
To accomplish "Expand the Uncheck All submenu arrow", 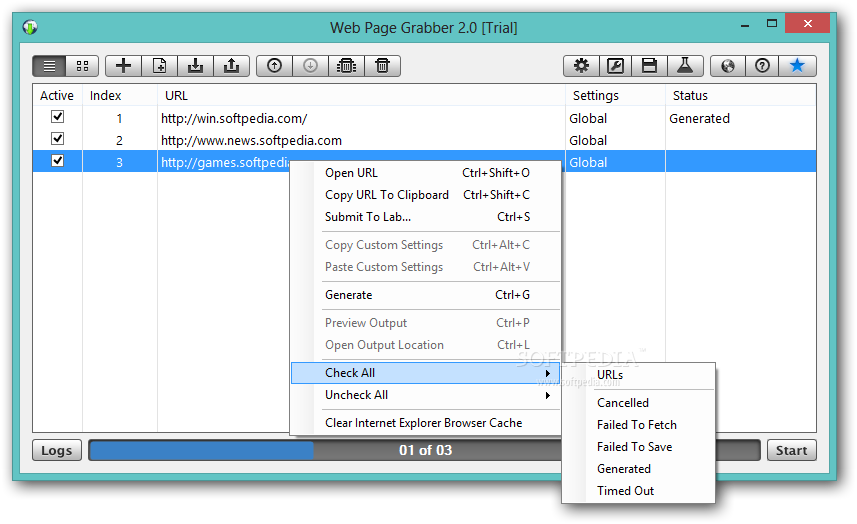I will point(548,395).
